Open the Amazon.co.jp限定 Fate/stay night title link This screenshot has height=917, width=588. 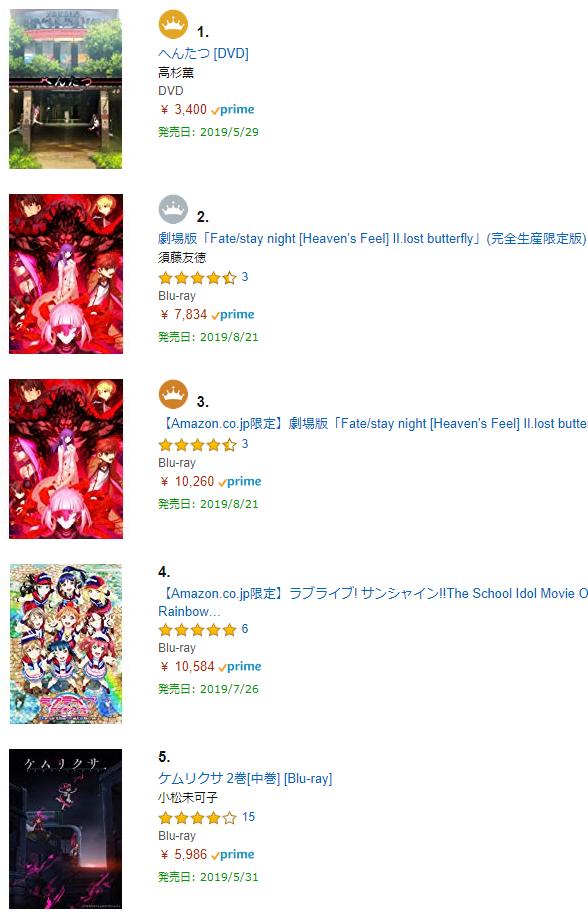coord(373,423)
